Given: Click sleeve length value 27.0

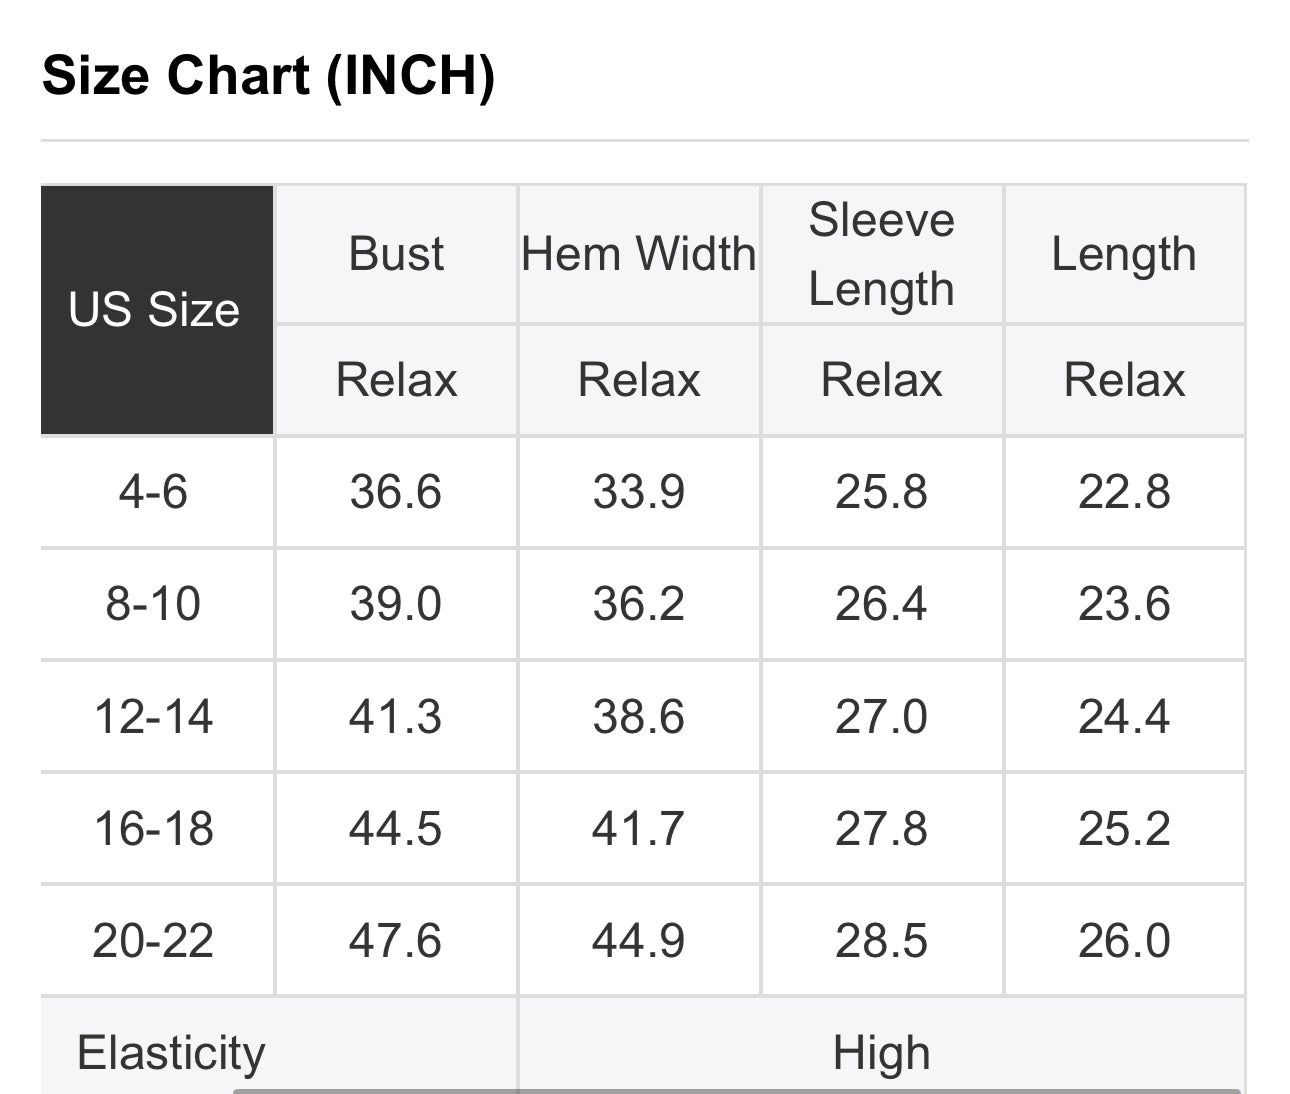Looking at the screenshot, I should [881, 717].
